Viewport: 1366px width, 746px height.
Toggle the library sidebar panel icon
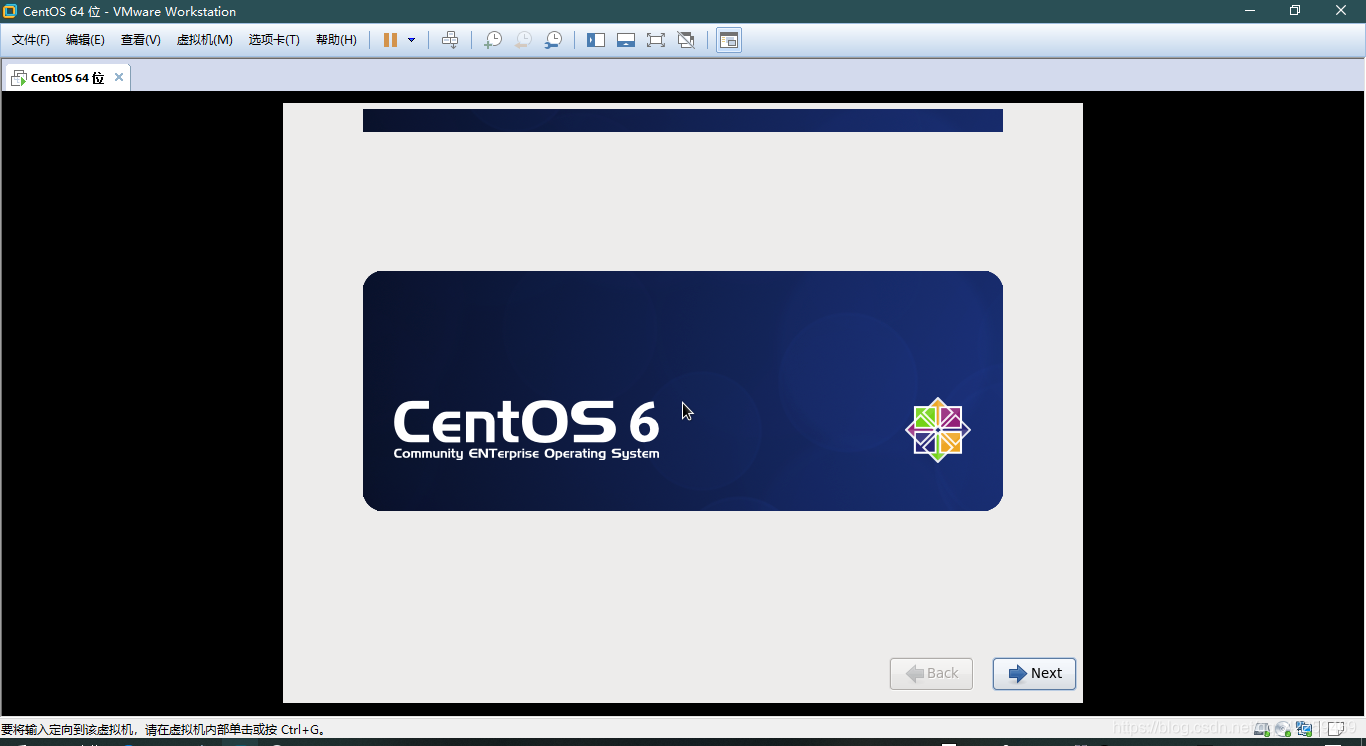[596, 40]
